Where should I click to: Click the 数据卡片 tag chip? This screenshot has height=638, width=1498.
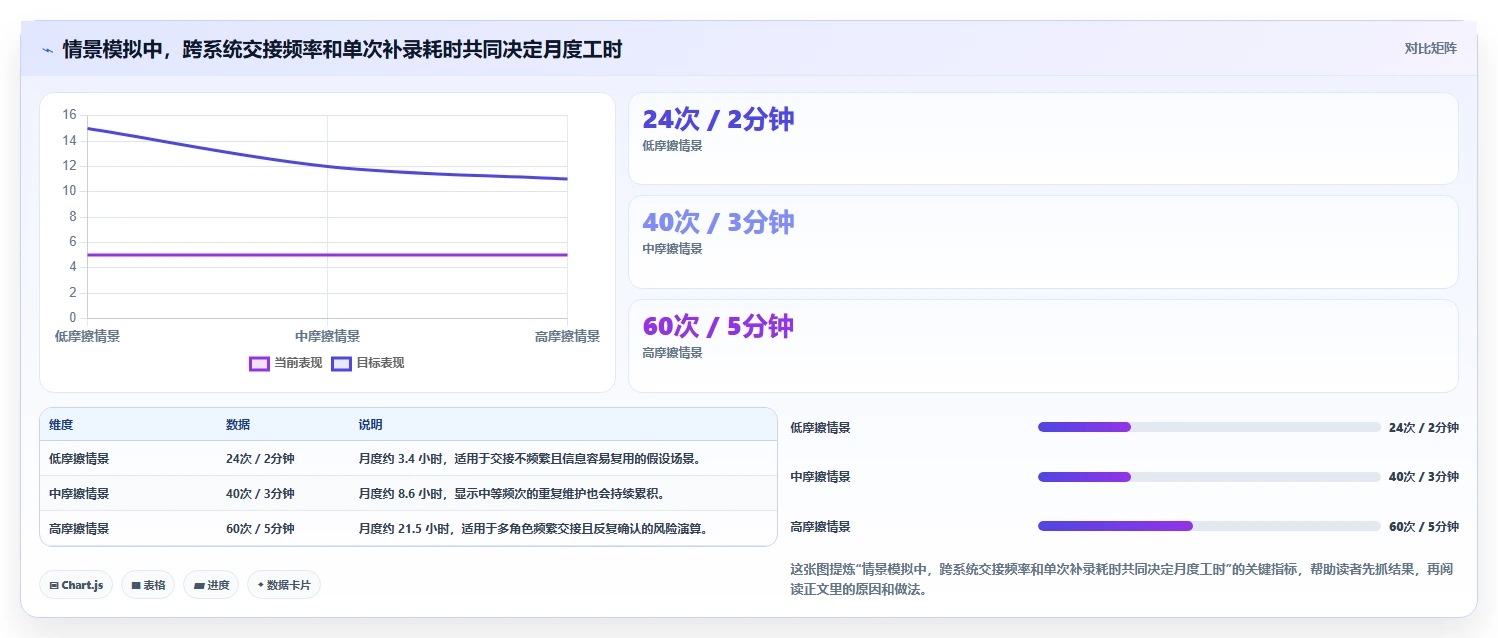(x=284, y=585)
